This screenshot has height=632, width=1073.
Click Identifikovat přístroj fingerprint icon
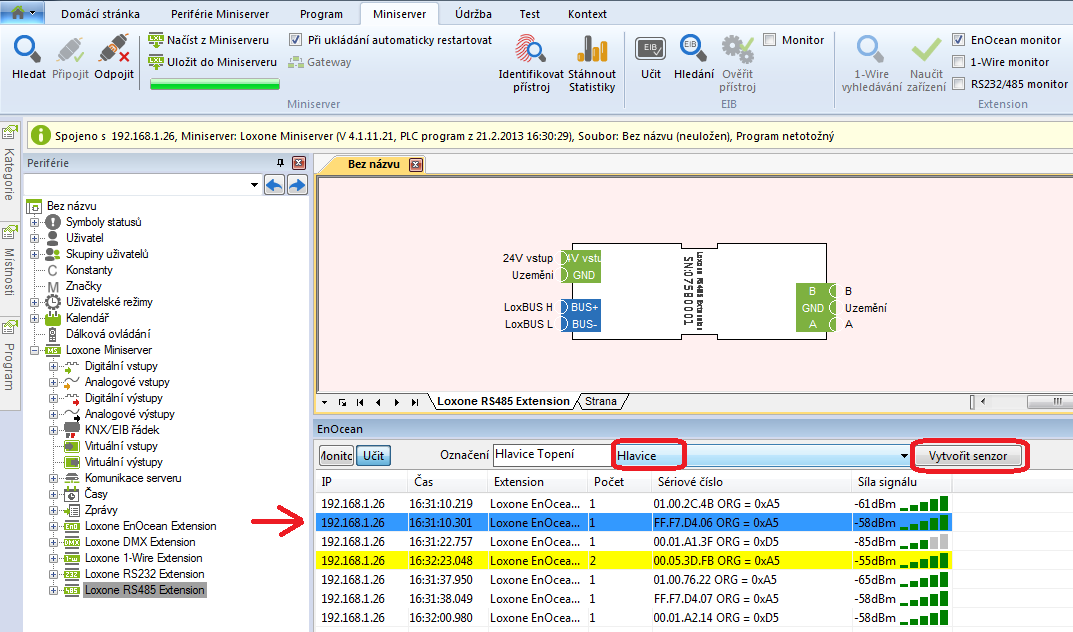coord(530,50)
